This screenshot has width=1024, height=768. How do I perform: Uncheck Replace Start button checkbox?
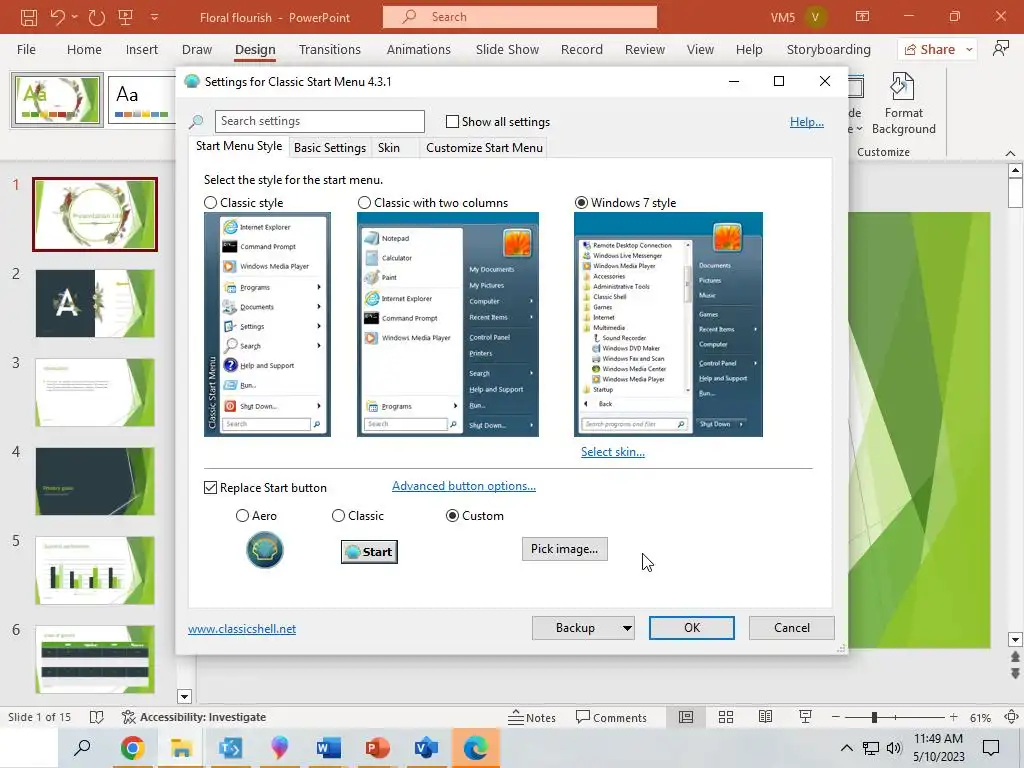[x=210, y=488]
